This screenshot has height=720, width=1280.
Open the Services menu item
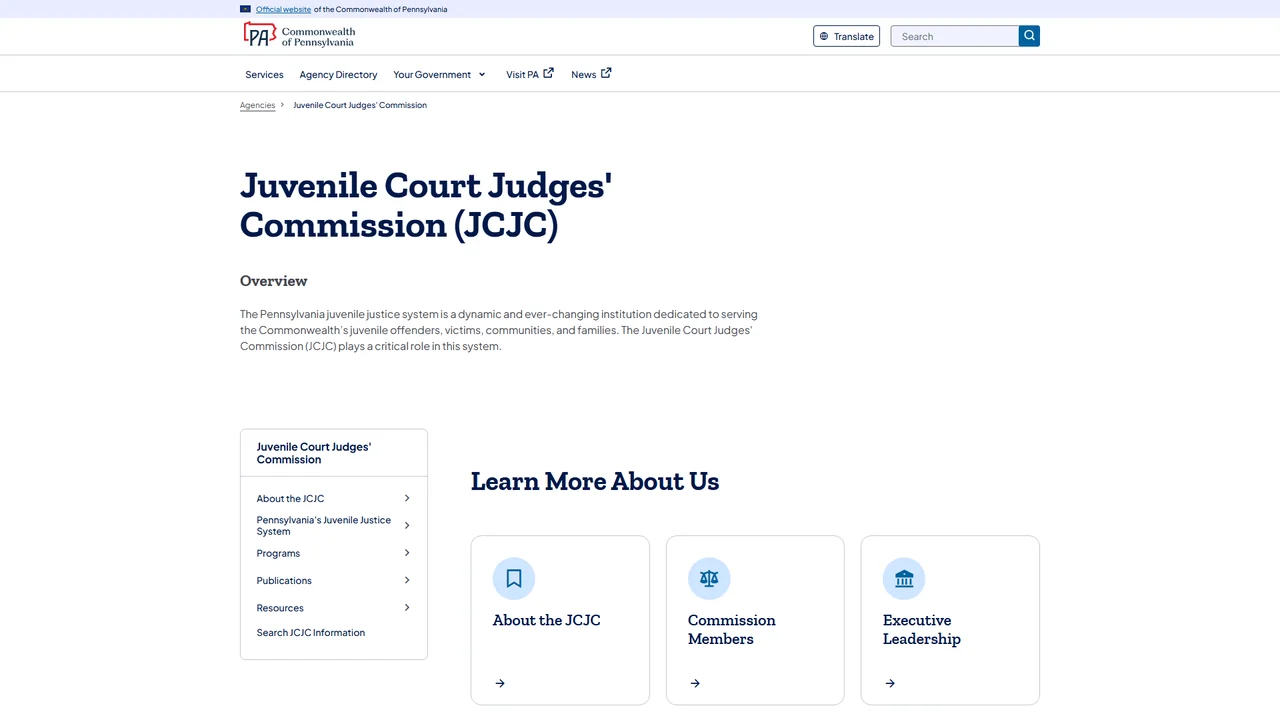[264, 75]
